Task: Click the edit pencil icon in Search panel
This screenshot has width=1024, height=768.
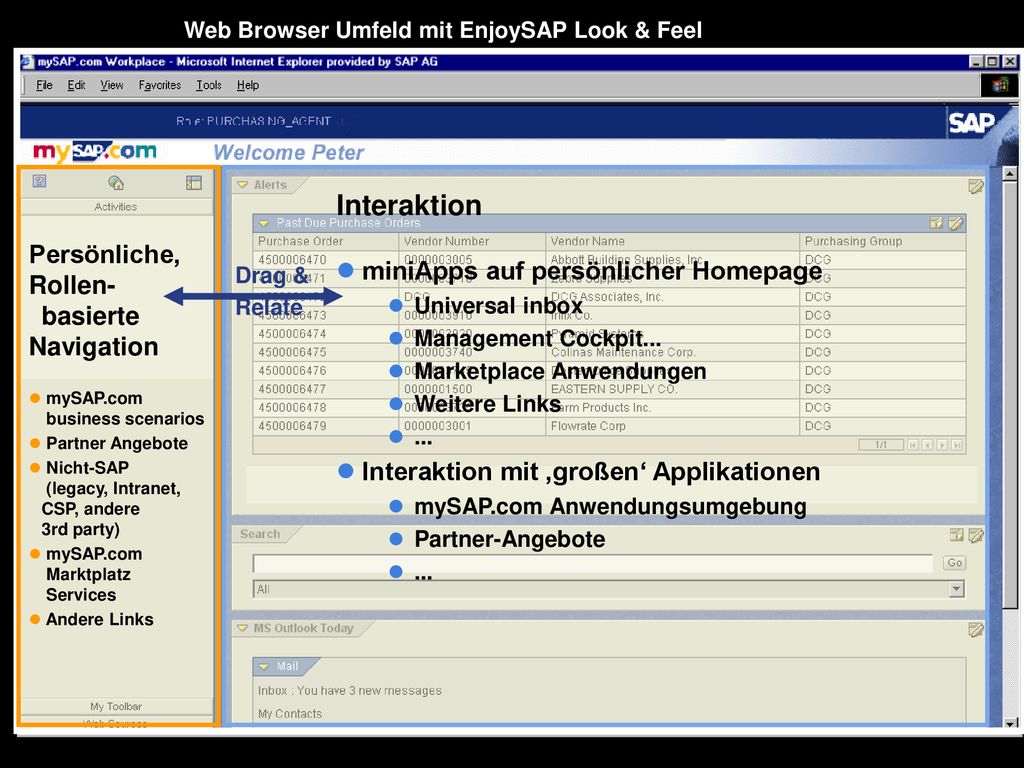Action: point(976,536)
